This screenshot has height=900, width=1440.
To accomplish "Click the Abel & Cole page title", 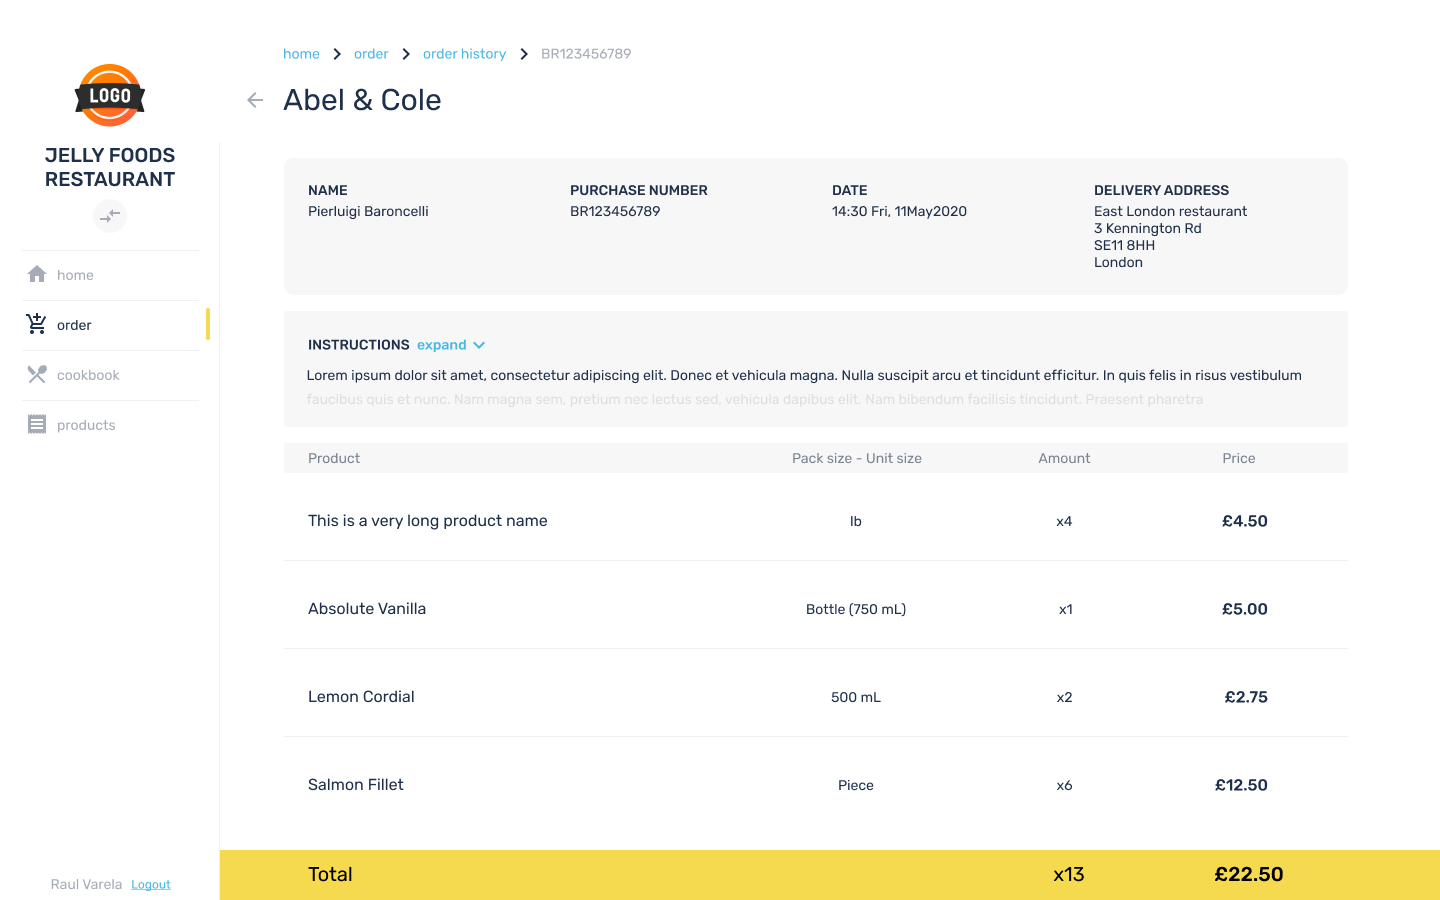I will coord(362,100).
